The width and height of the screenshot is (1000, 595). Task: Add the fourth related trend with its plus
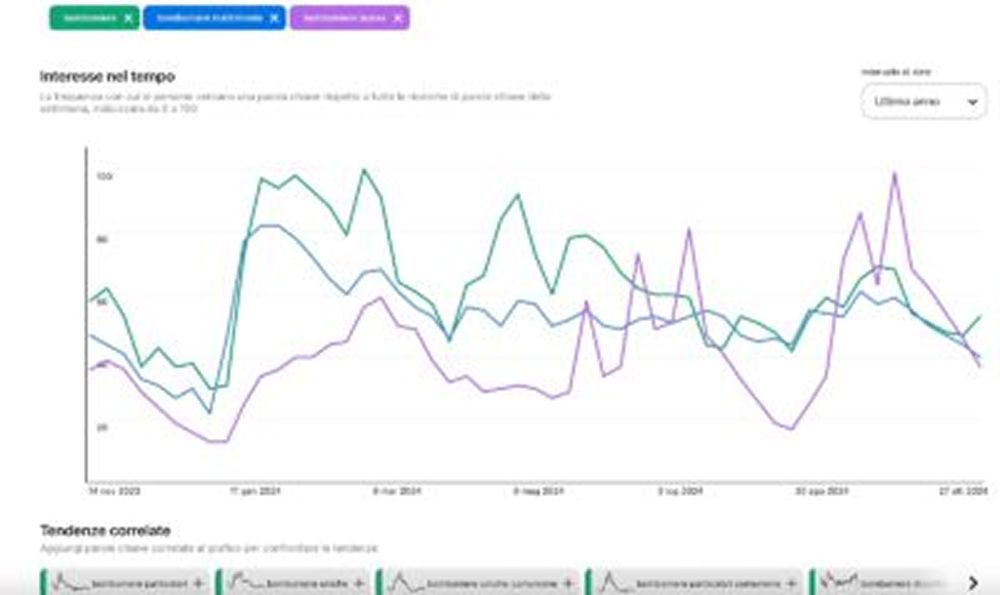coord(790,582)
